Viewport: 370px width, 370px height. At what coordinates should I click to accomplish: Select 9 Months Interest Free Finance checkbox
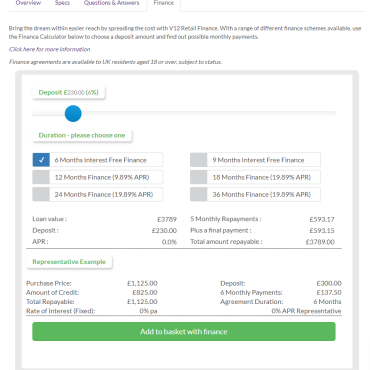[199, 160]
